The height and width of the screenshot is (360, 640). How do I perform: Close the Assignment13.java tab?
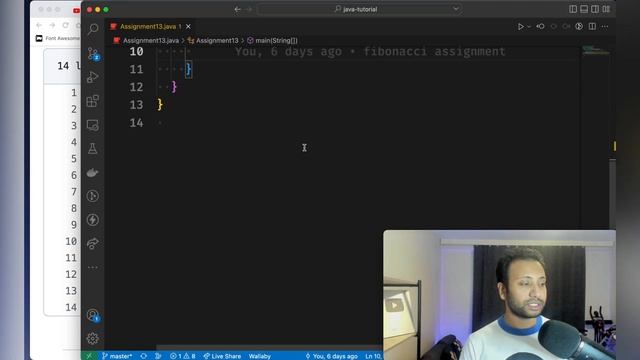pos(188,27)
